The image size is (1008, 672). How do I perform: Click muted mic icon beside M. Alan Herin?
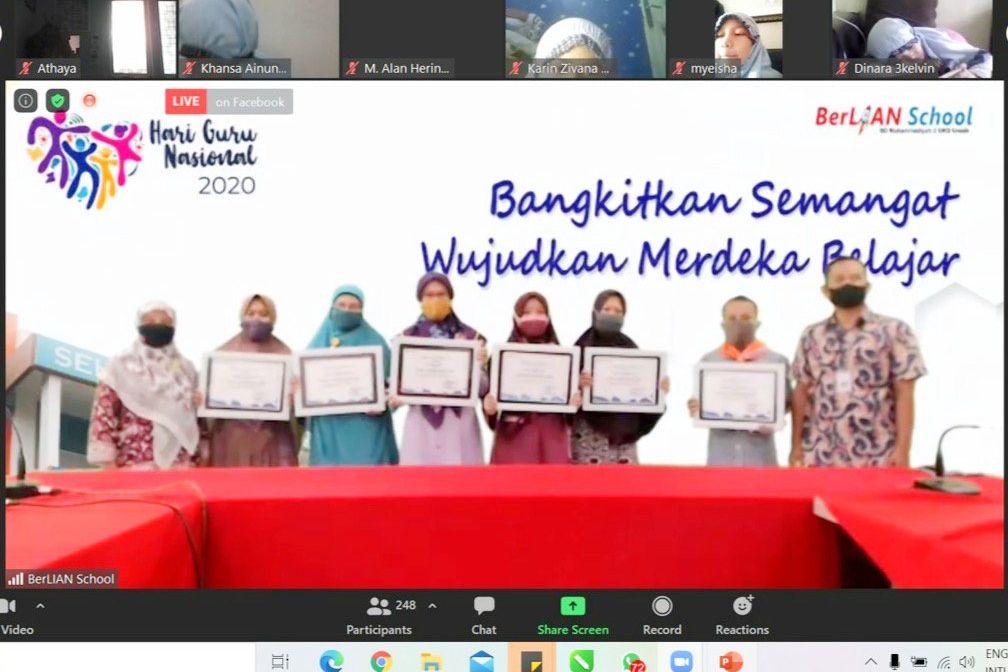tap(352, 68)
